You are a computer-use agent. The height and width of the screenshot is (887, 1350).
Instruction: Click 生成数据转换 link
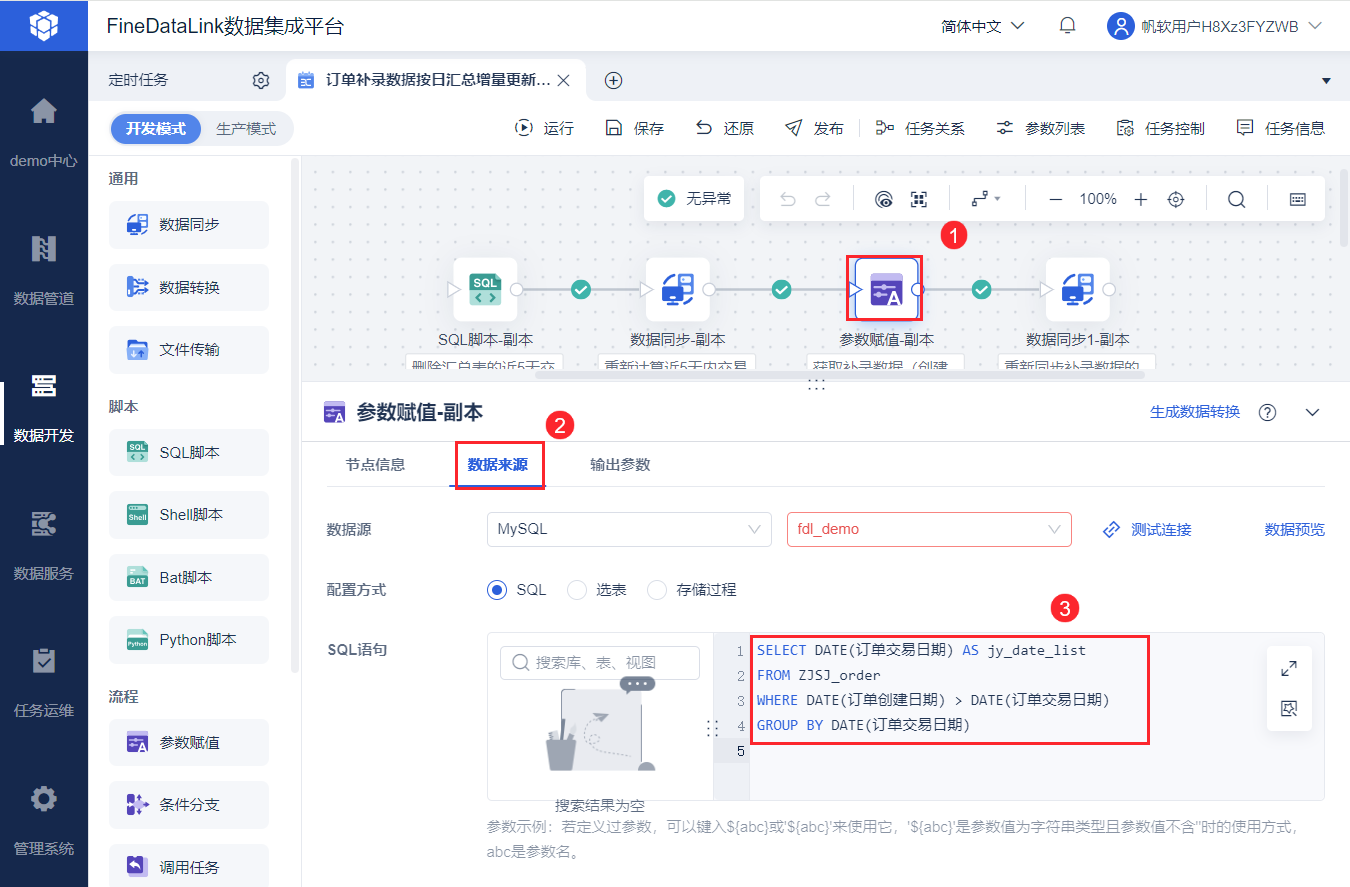click(1195, 412)
